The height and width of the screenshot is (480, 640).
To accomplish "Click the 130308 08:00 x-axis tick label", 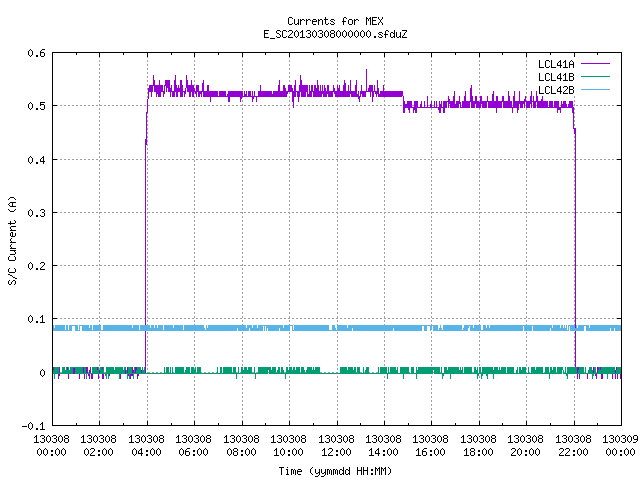I will pyautogui.click(x=242, y=445).
